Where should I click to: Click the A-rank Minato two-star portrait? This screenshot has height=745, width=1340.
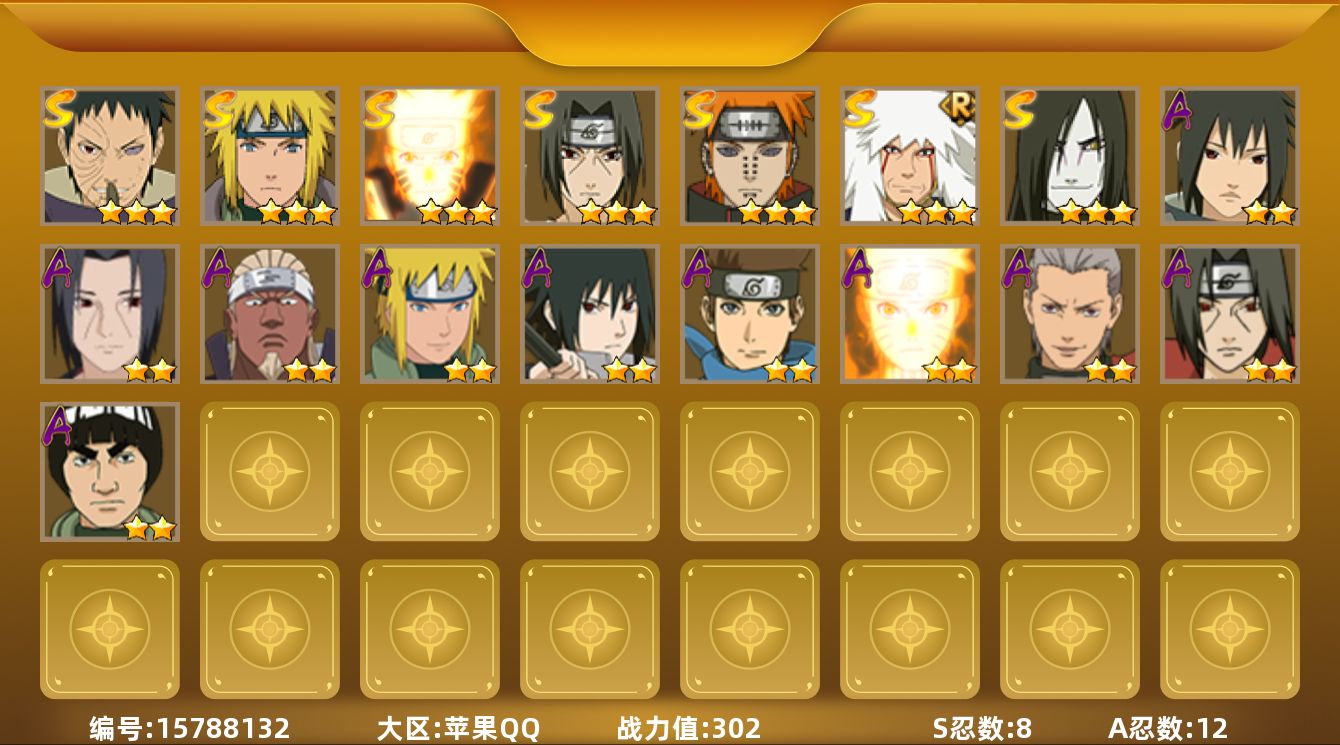[x=430, y=314]
